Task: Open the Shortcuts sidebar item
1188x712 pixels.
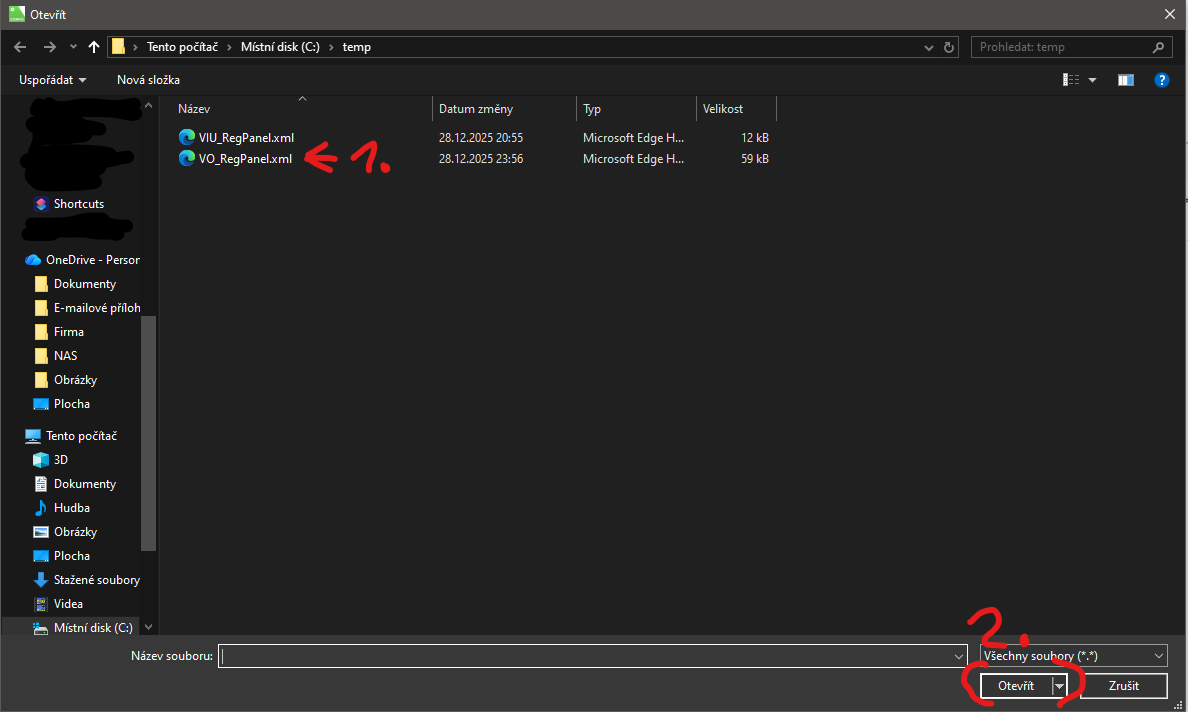Action: [78, 204]
